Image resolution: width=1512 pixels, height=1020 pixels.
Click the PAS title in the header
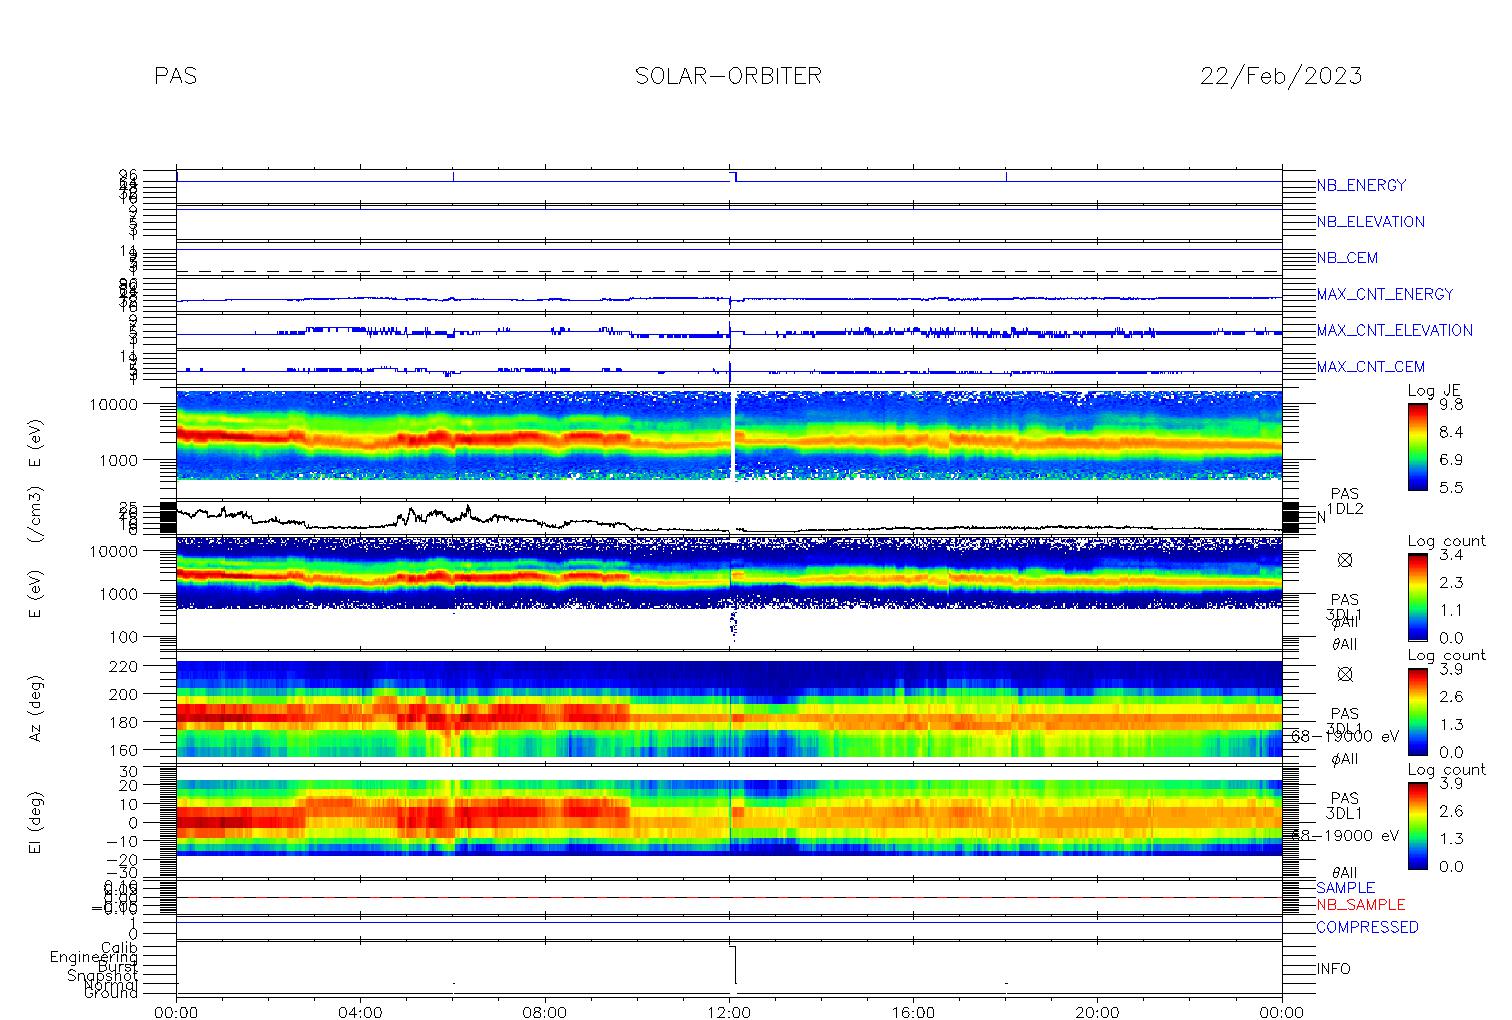175,76
